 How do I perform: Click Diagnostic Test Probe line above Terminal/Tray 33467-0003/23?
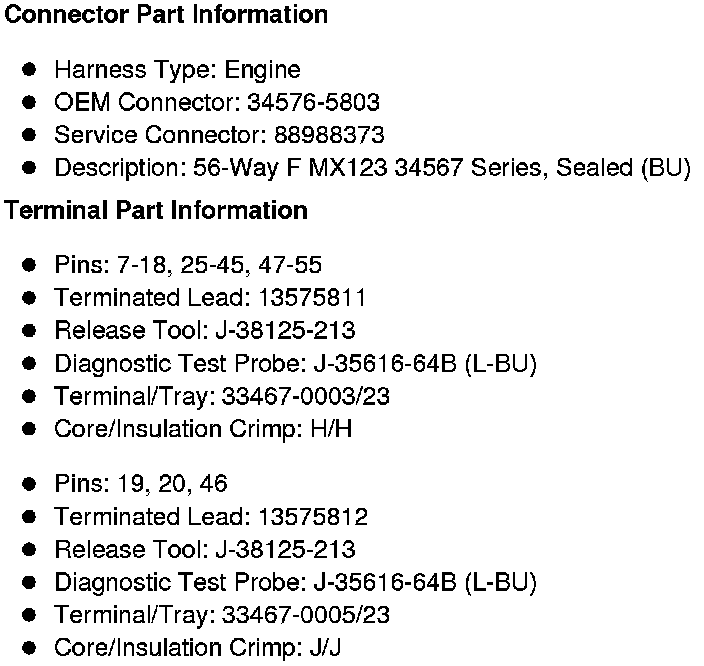click(x=295, y=363)
